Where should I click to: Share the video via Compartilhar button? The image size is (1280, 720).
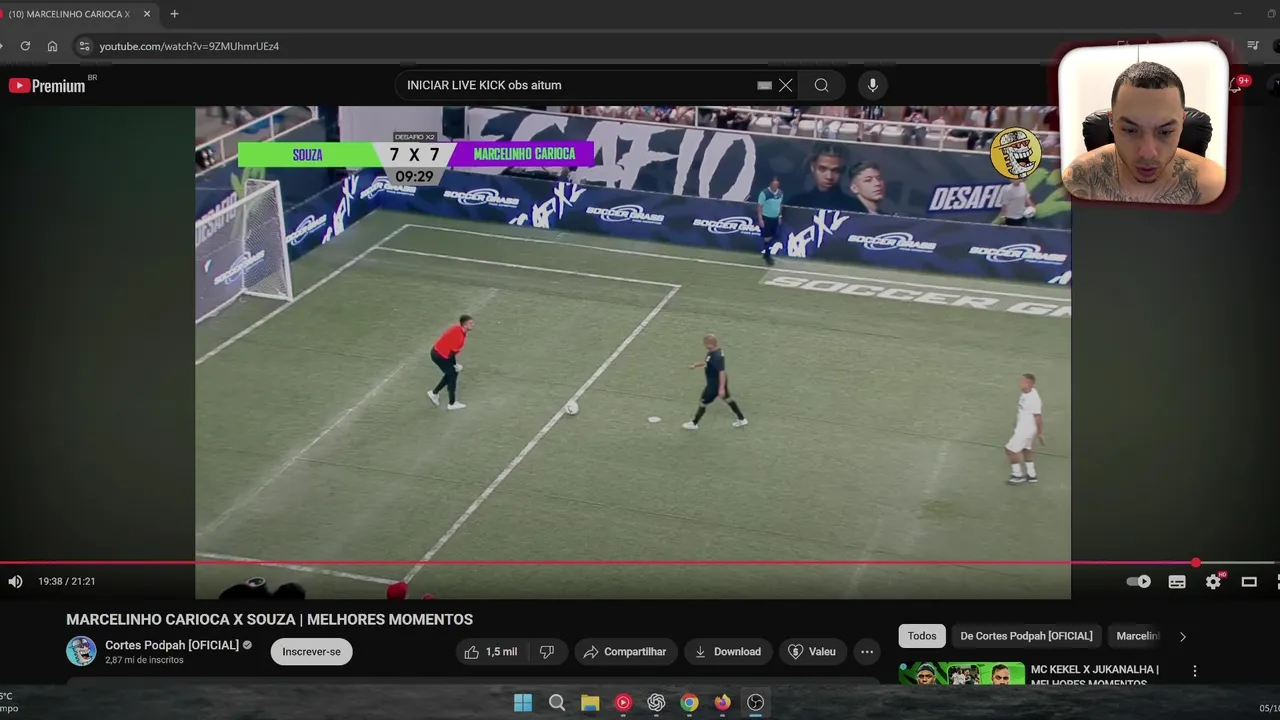pos(626,652)
